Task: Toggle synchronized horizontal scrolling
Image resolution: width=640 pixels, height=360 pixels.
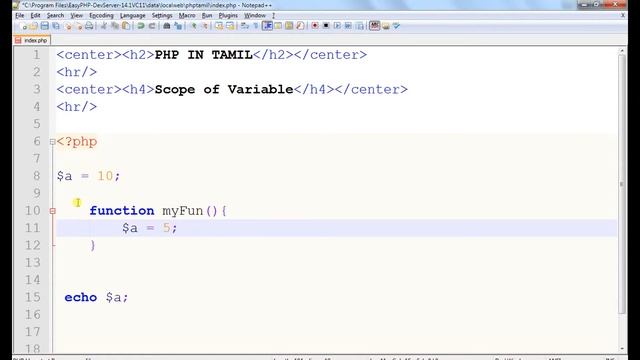Action: [230, 26]
